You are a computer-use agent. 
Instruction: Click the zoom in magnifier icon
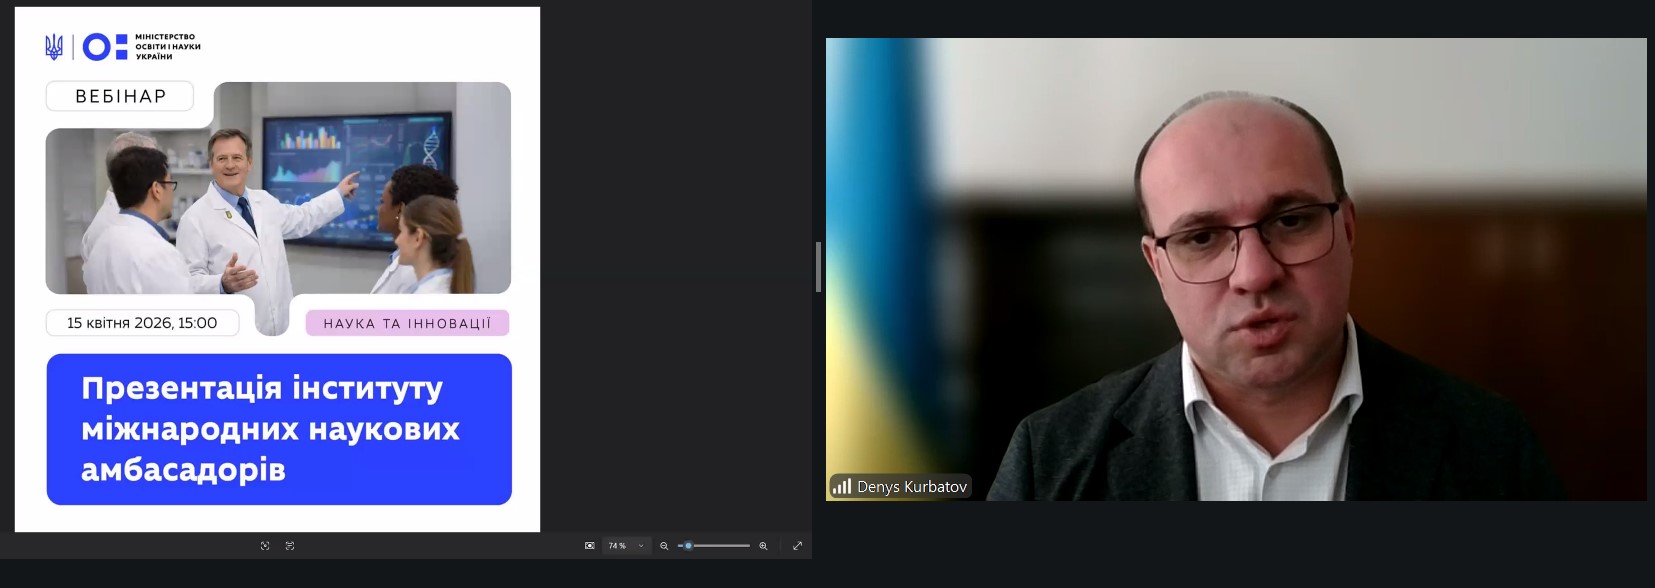[763, 546]
